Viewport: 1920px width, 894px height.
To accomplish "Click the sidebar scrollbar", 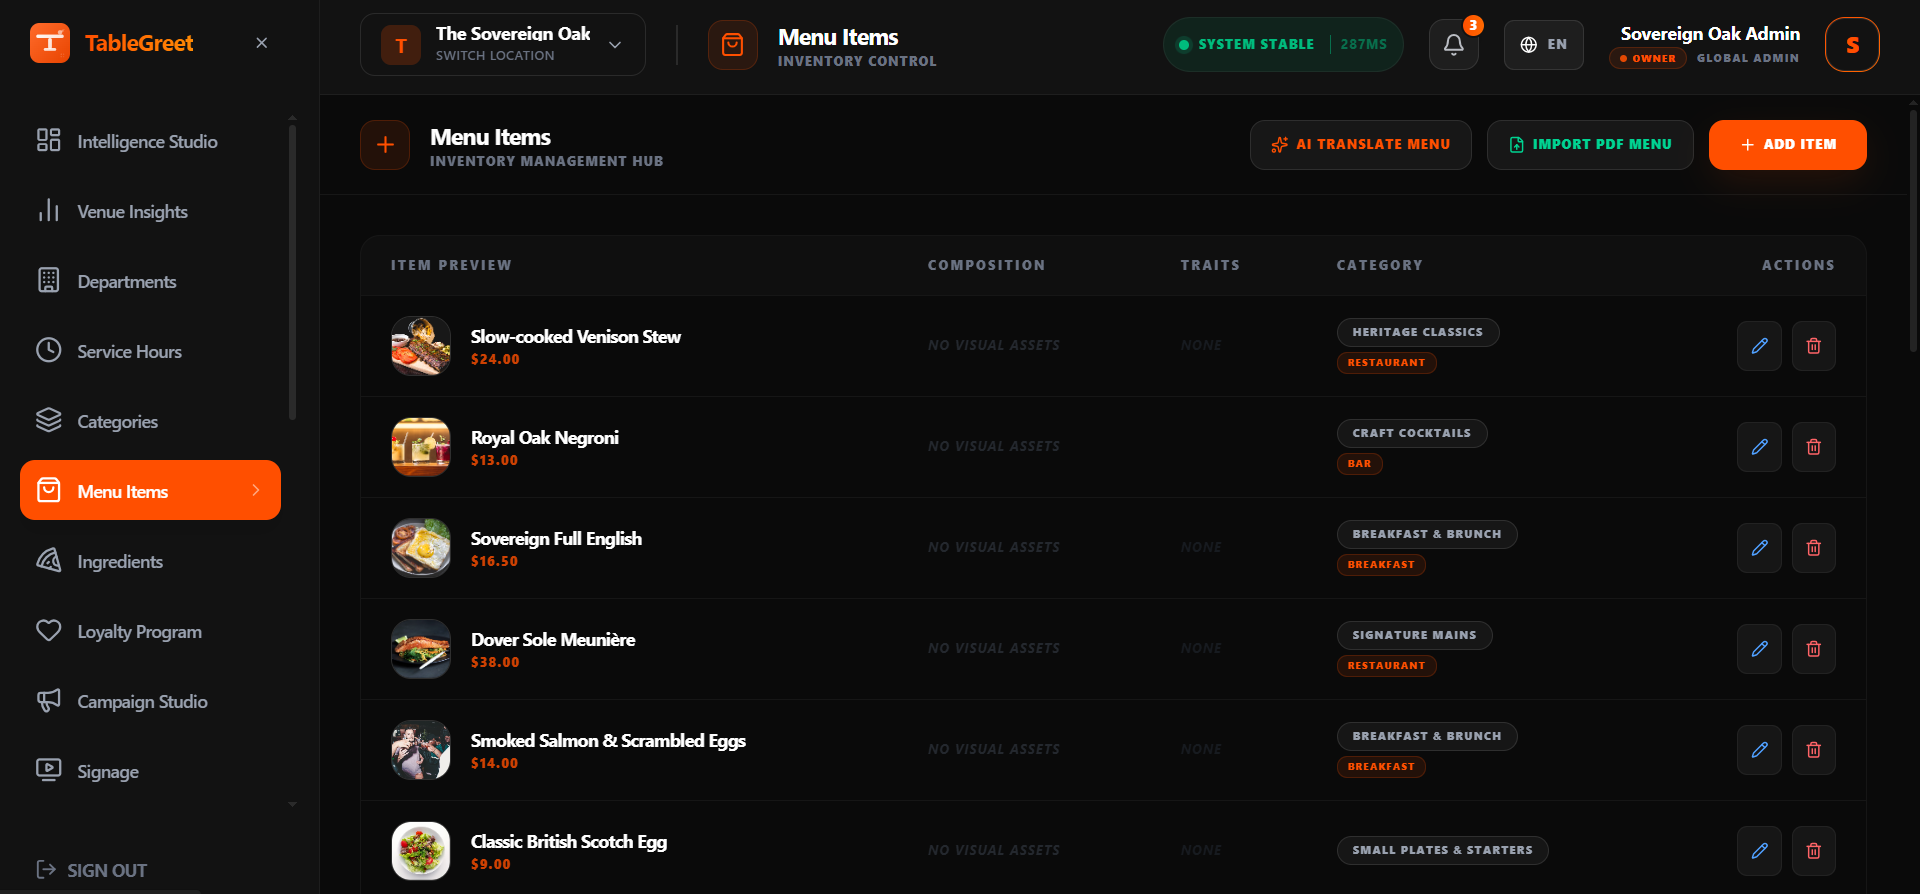I will (292, 270).
